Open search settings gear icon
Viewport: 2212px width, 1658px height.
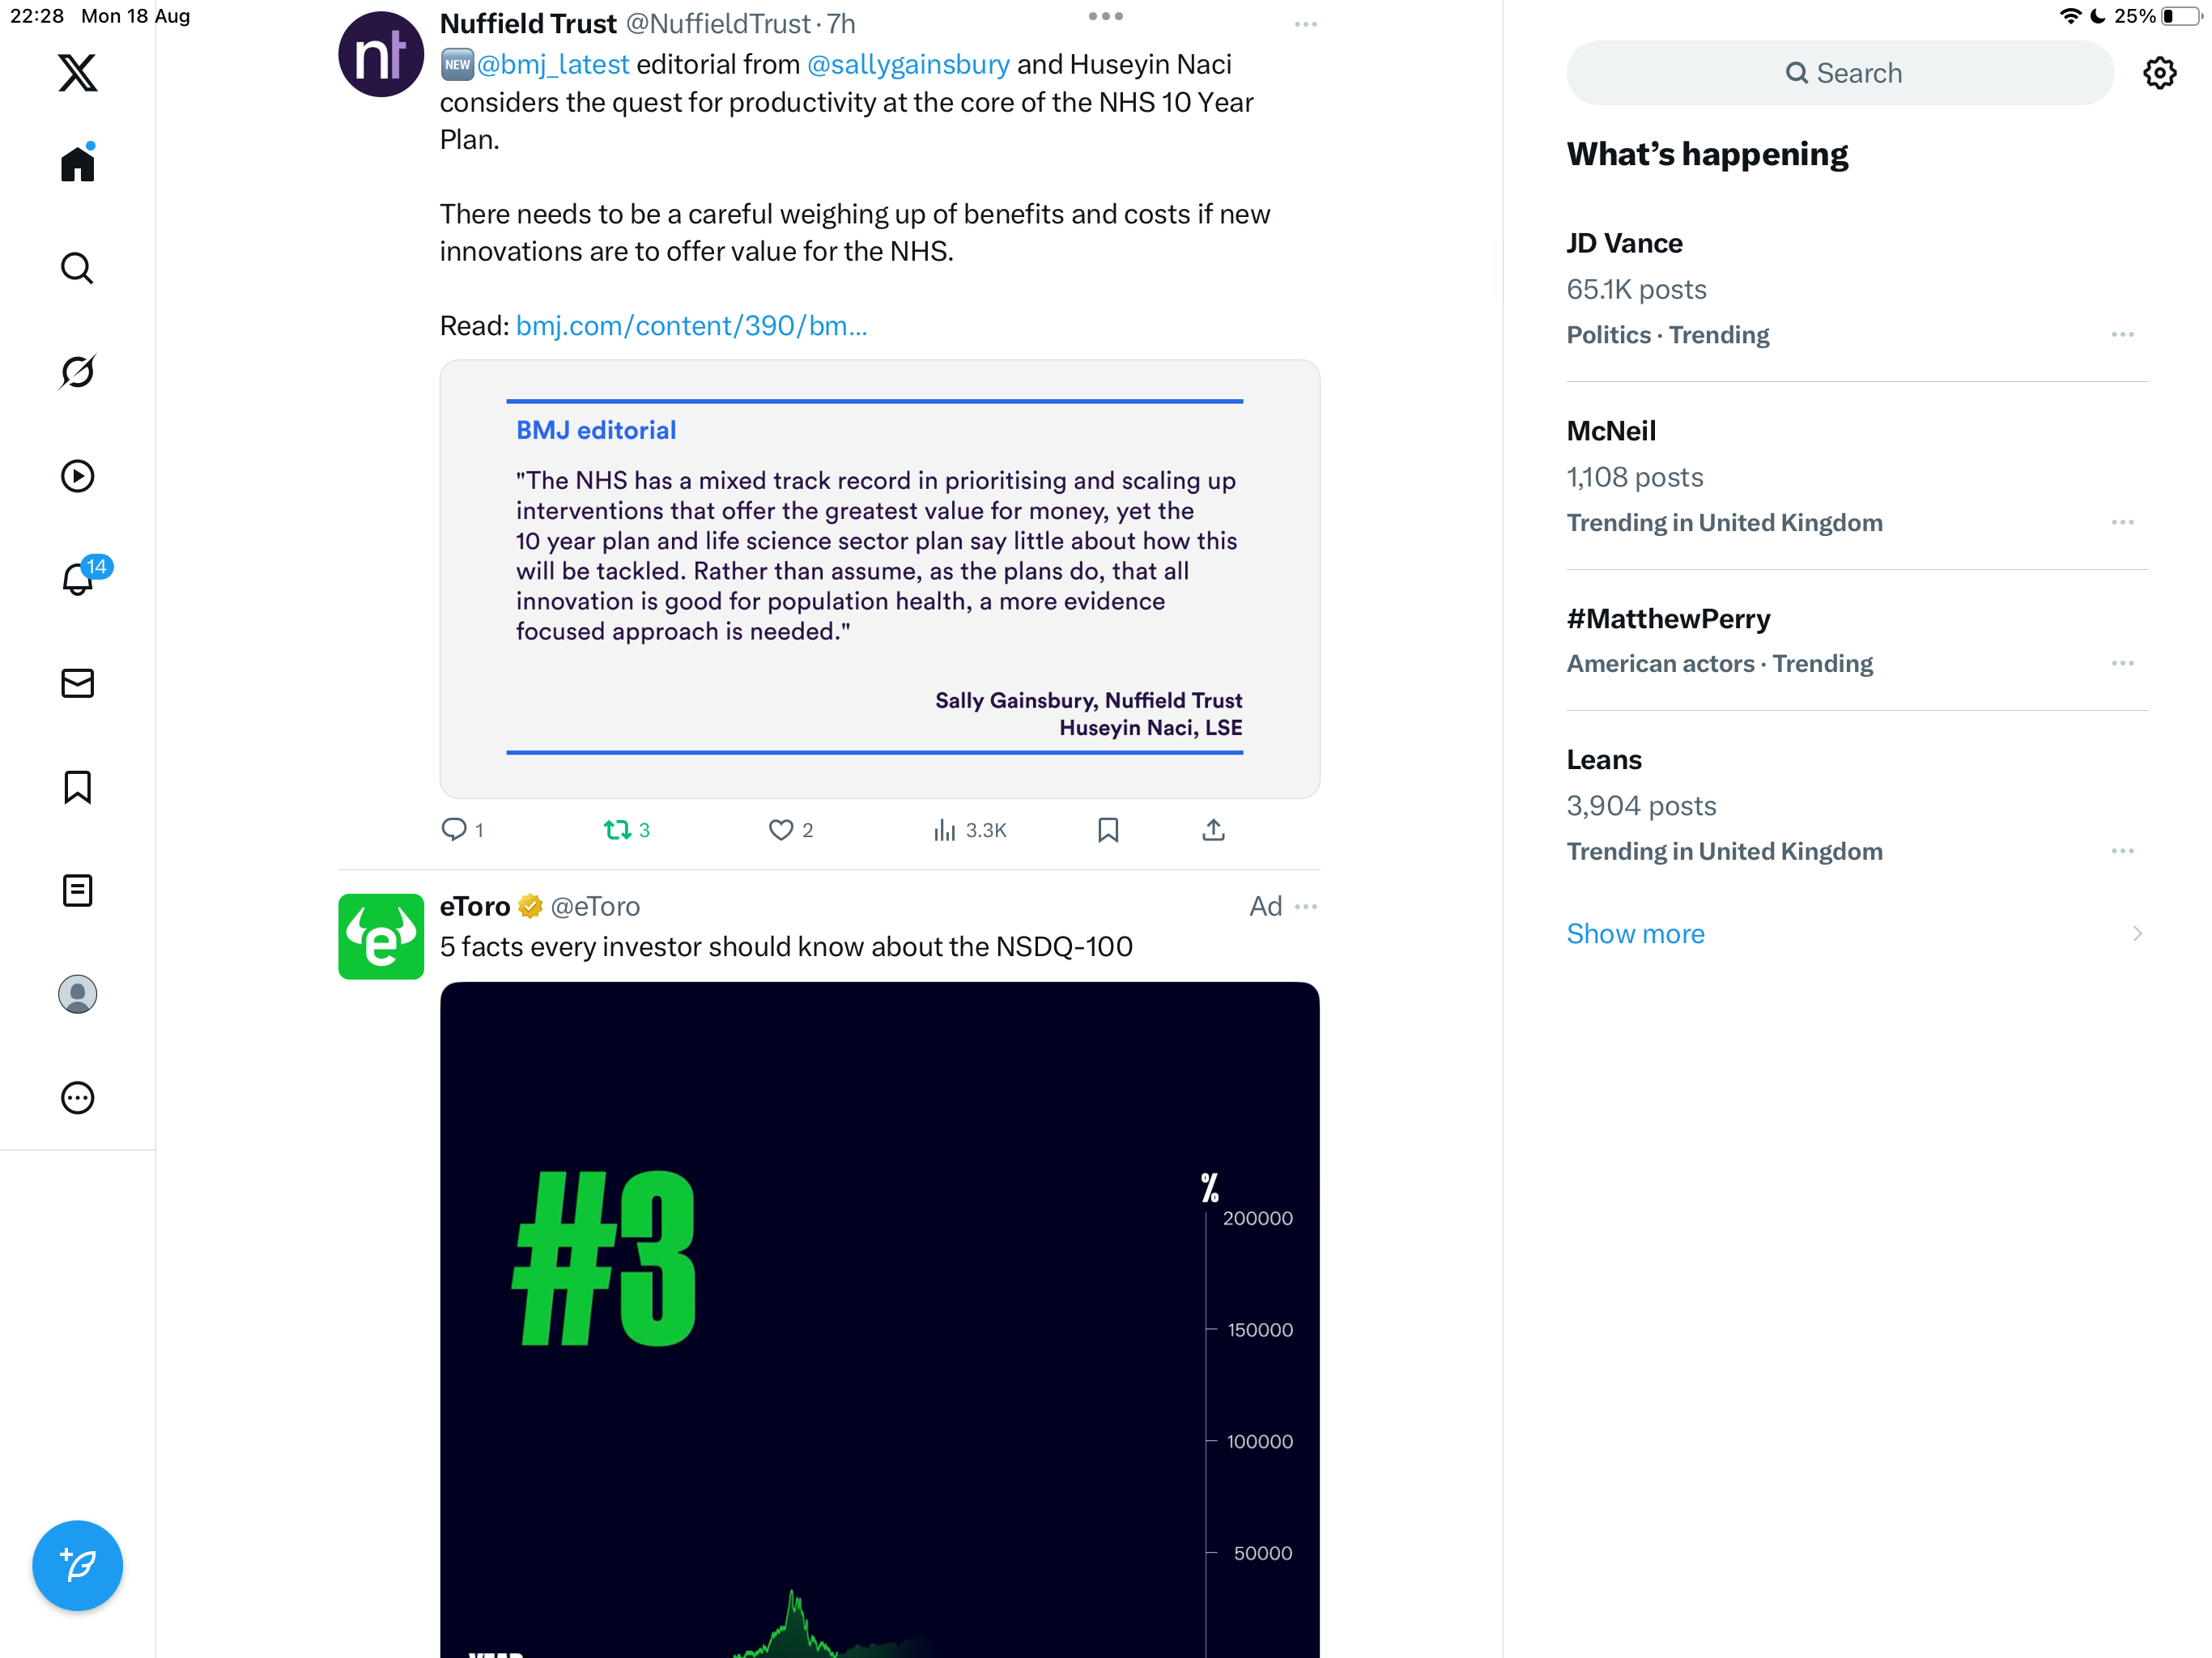pyautogui.click(x=2159, y=73)
